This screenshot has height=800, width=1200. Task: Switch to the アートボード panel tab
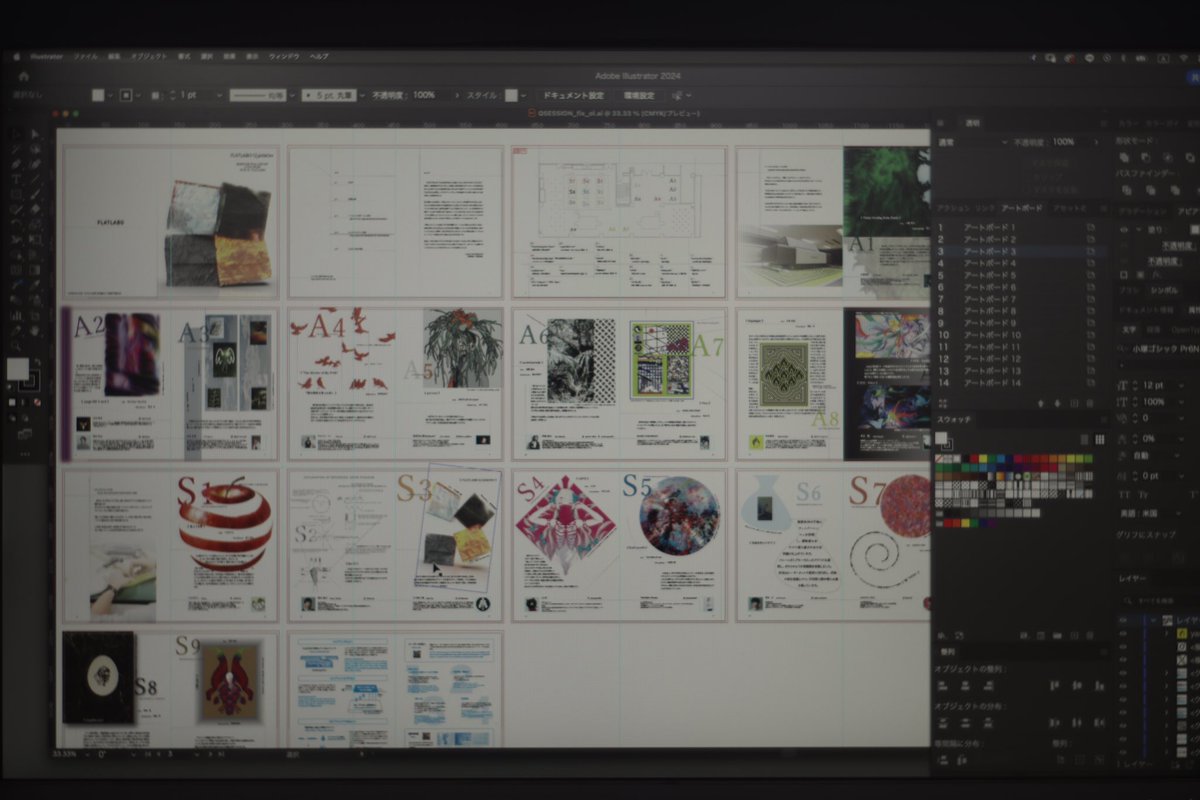tap(1022, 208)
